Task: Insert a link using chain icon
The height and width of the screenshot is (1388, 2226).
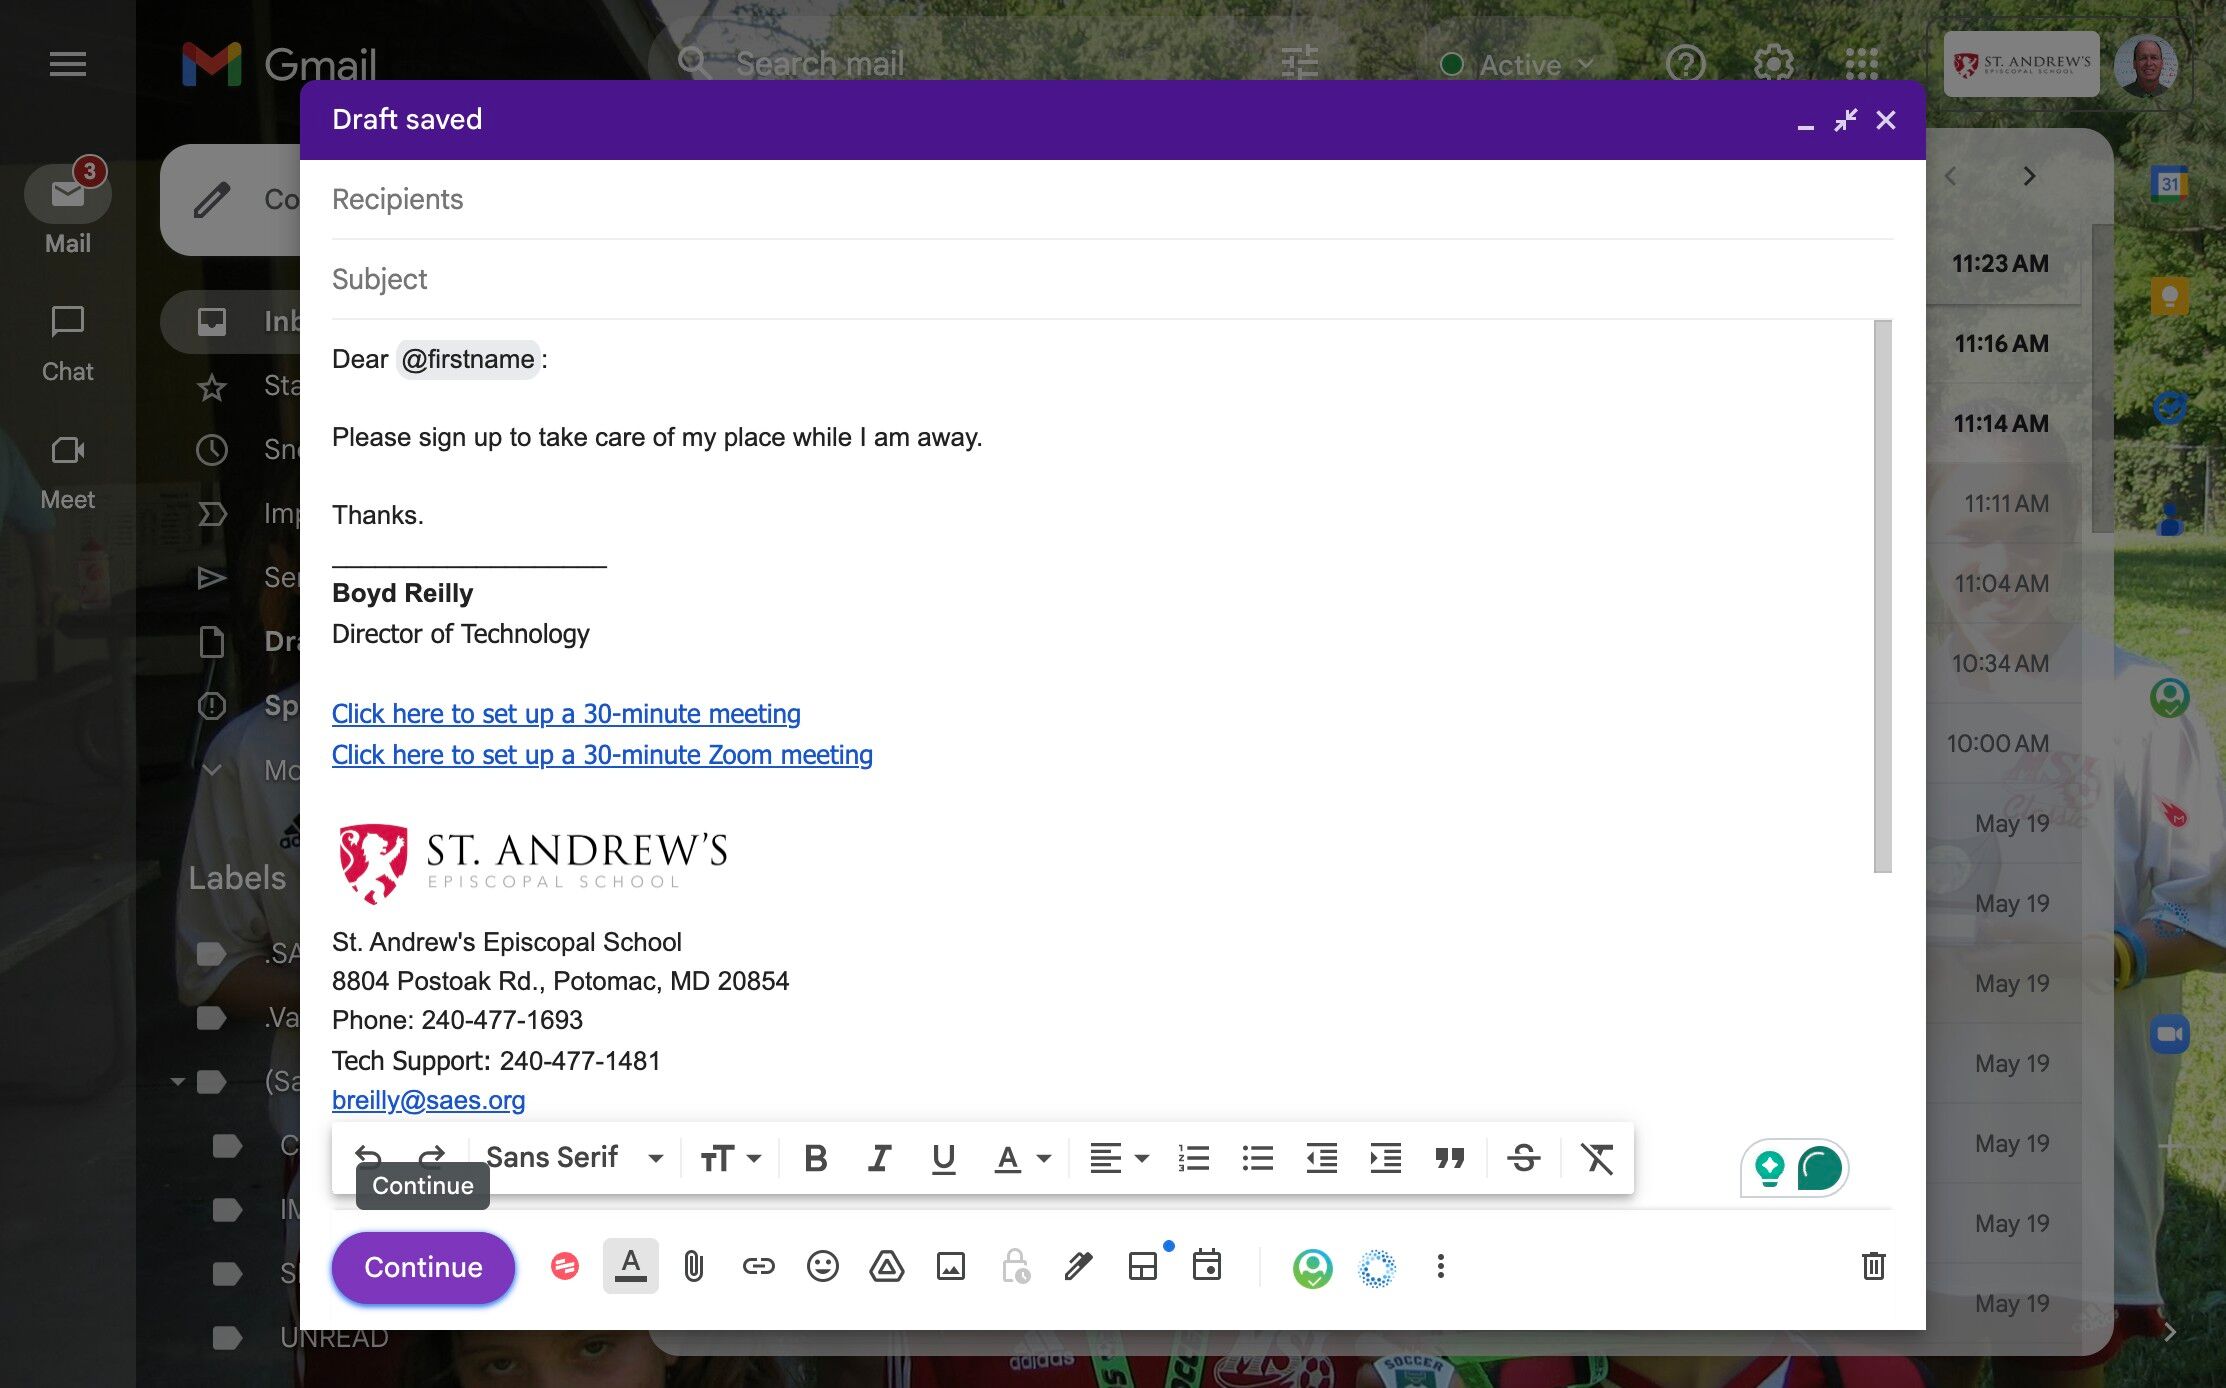Action: coord(758,1267)
